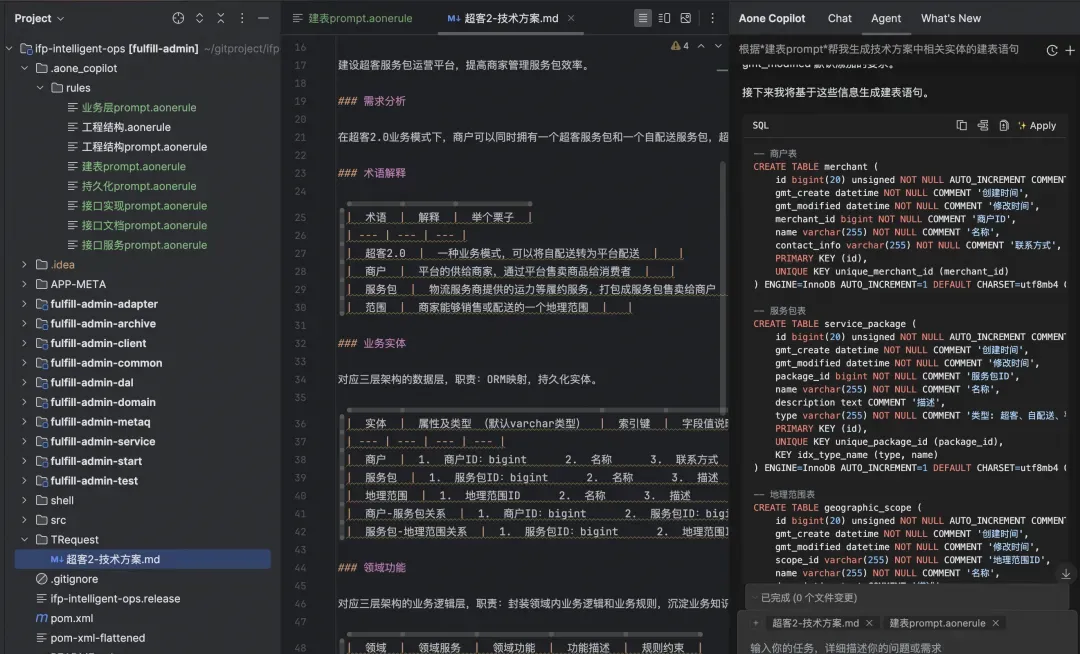The width and height of the screenshot is (1080, 654).
Task: Open pom-xml-flattened file
Action: click(97, 638)
